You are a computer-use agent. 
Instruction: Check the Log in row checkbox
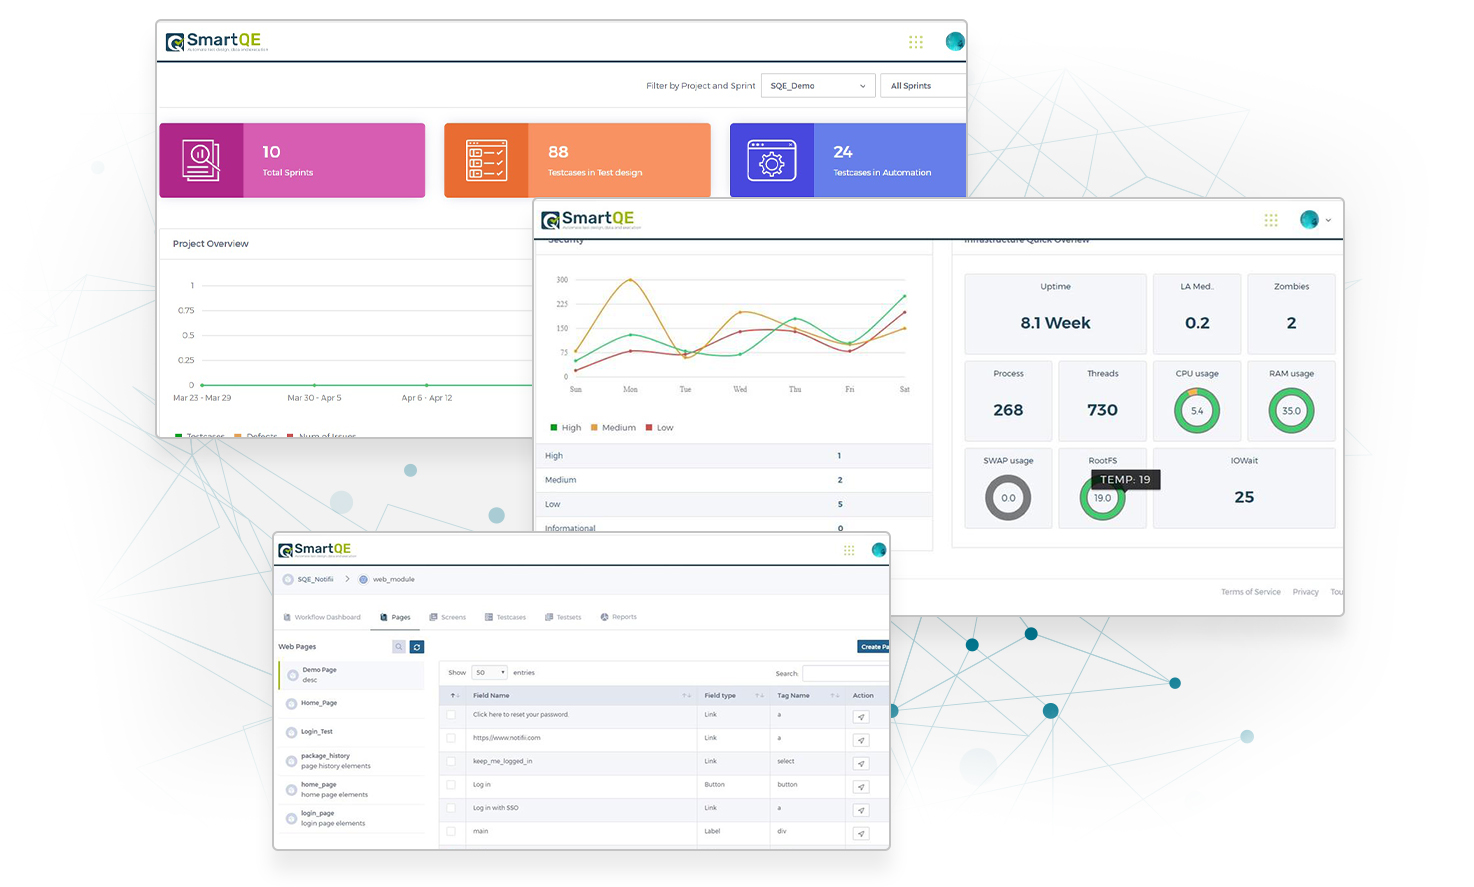click(x=451, y=785)
